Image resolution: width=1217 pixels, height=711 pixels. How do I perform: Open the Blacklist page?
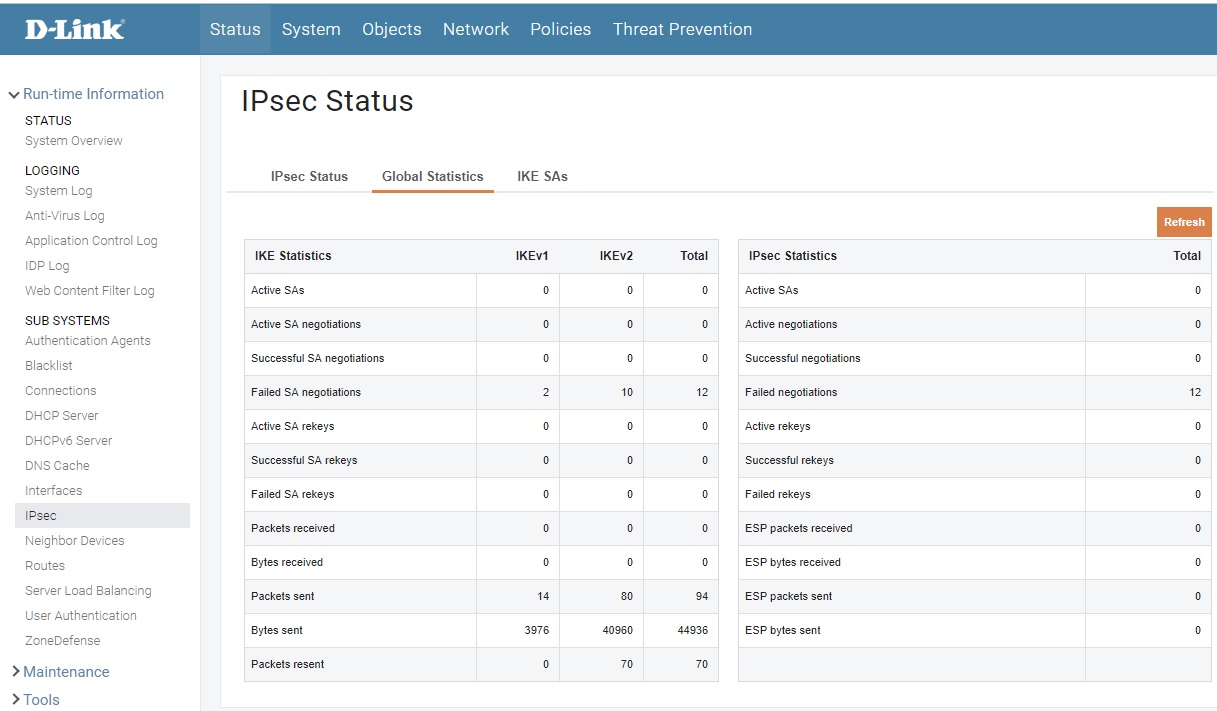tap(49, 366)
